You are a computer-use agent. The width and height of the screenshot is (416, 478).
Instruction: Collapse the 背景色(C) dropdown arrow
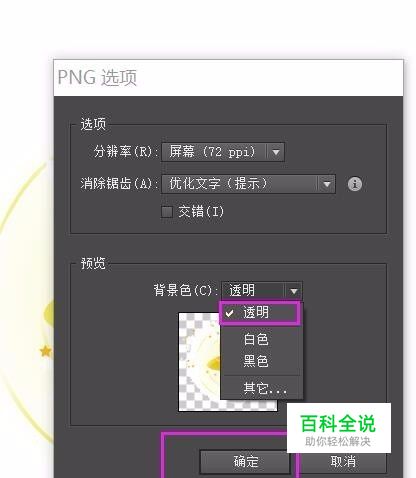tap(294, 291)
